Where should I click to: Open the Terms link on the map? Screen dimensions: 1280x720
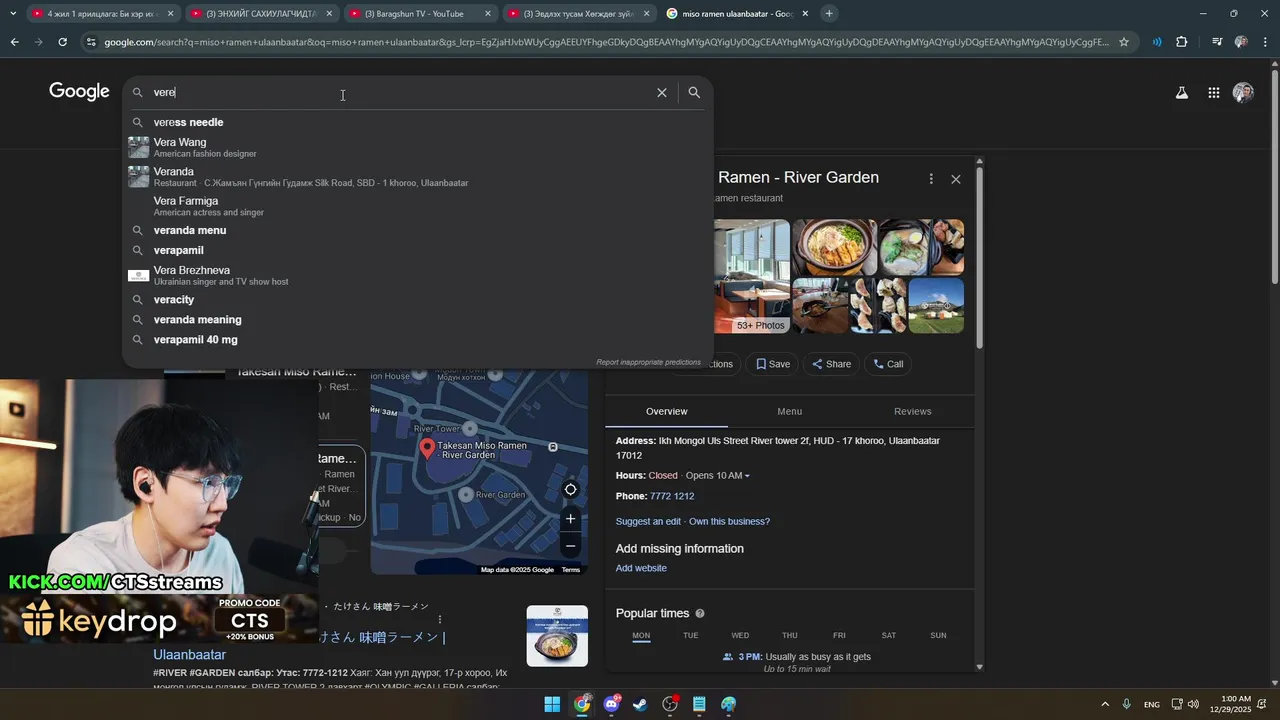pos(570,570)
